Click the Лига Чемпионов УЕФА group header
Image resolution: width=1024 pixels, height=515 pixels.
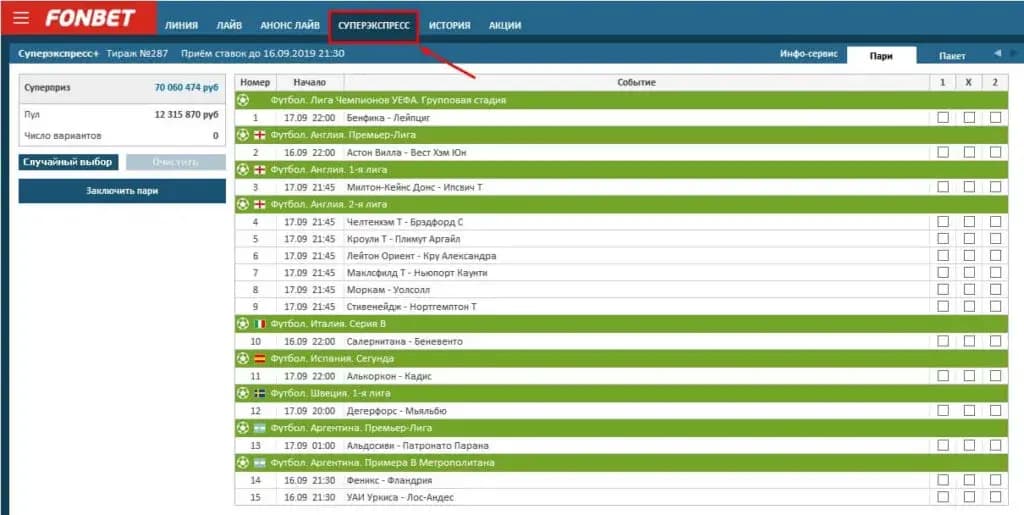(x=621, y=101)
